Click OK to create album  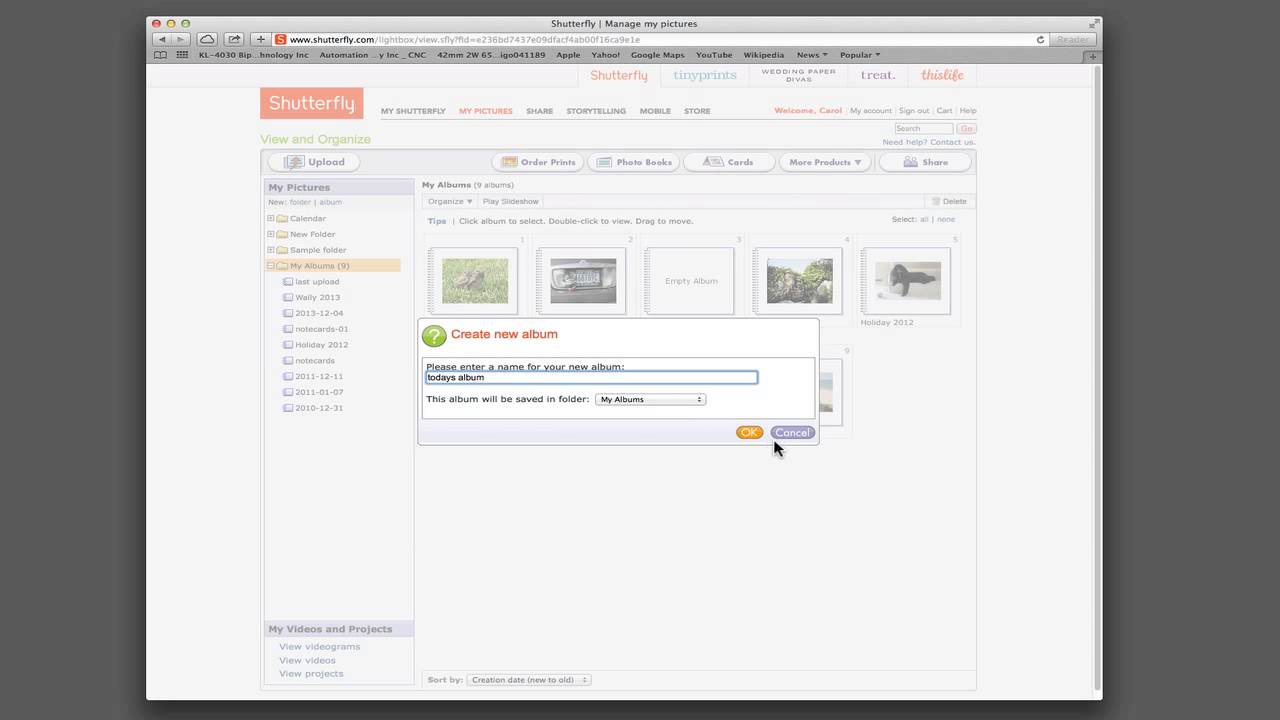(x=749, y=433)
